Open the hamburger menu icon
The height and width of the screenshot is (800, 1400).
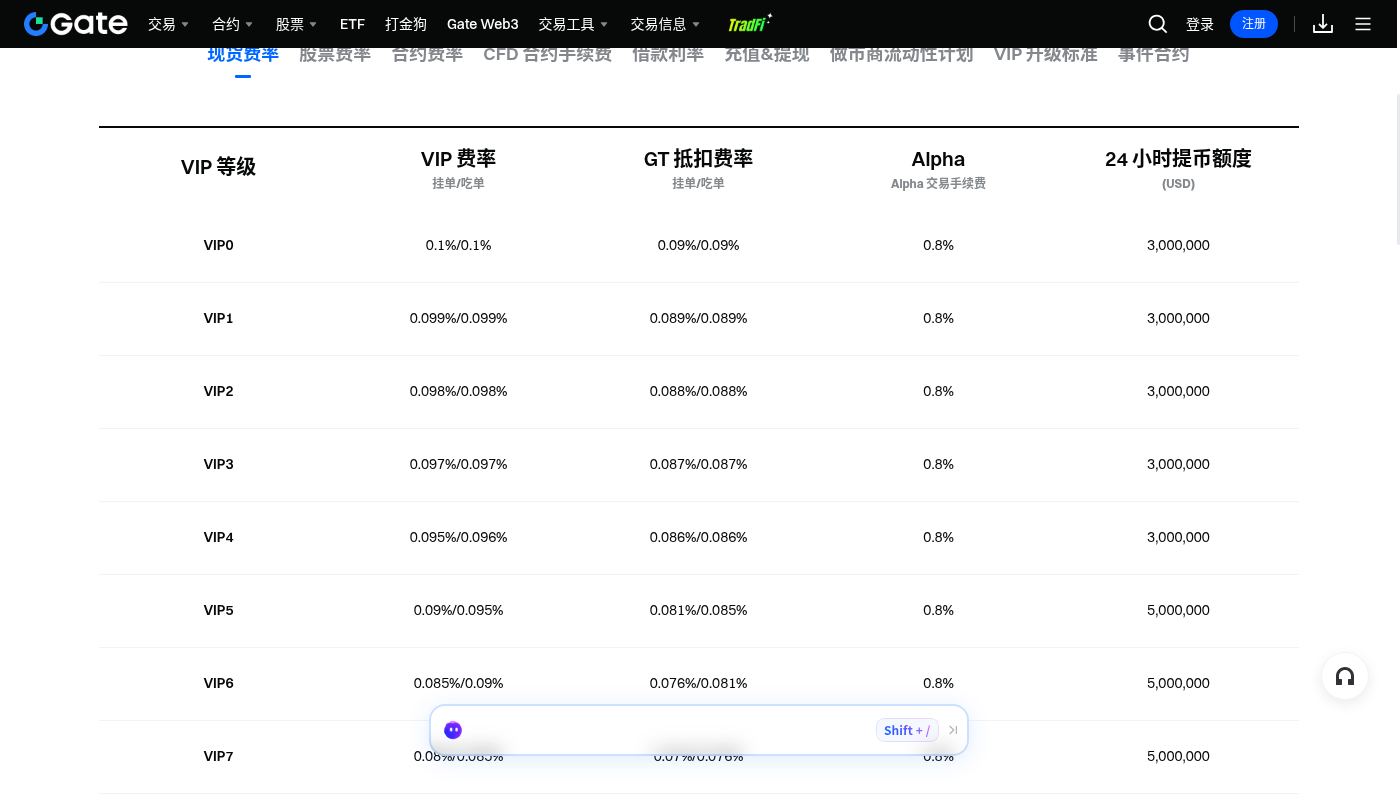point(1363,24)
